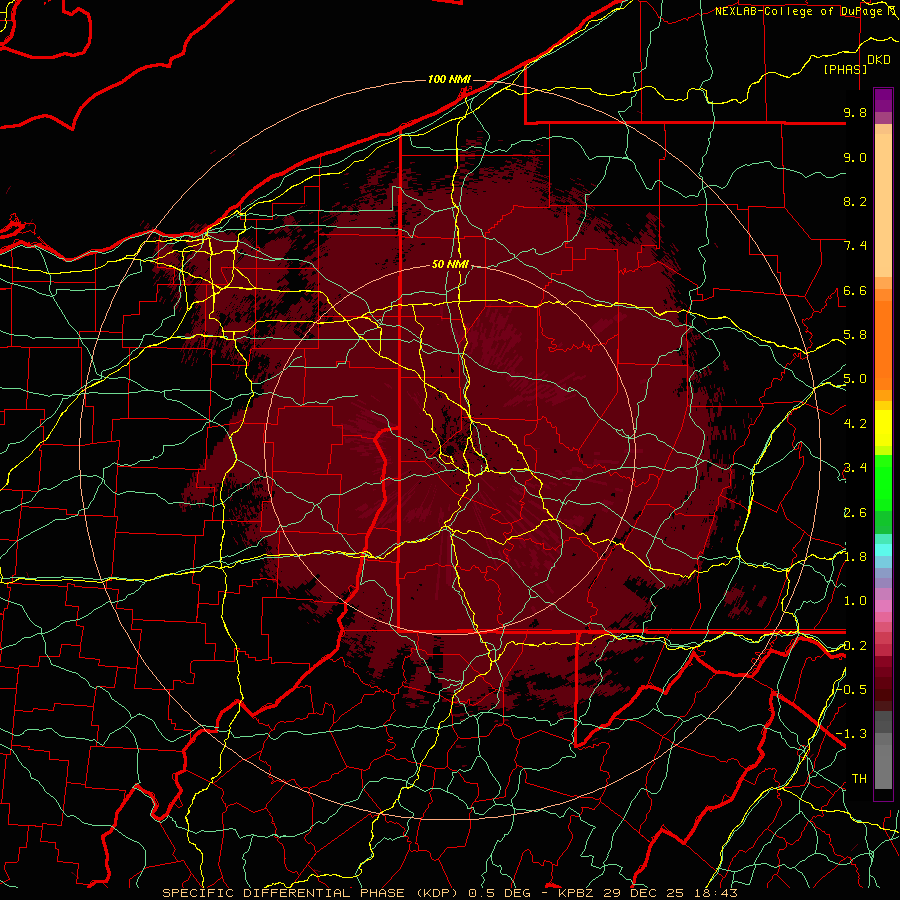Click the TH threshold label on the scale
900x900 pixels.
coord(859,779)
